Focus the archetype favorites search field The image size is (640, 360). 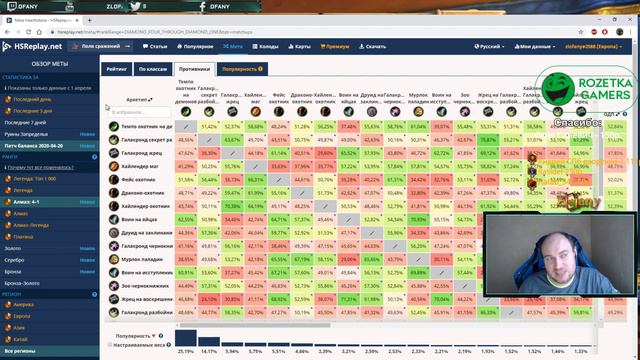139,112
